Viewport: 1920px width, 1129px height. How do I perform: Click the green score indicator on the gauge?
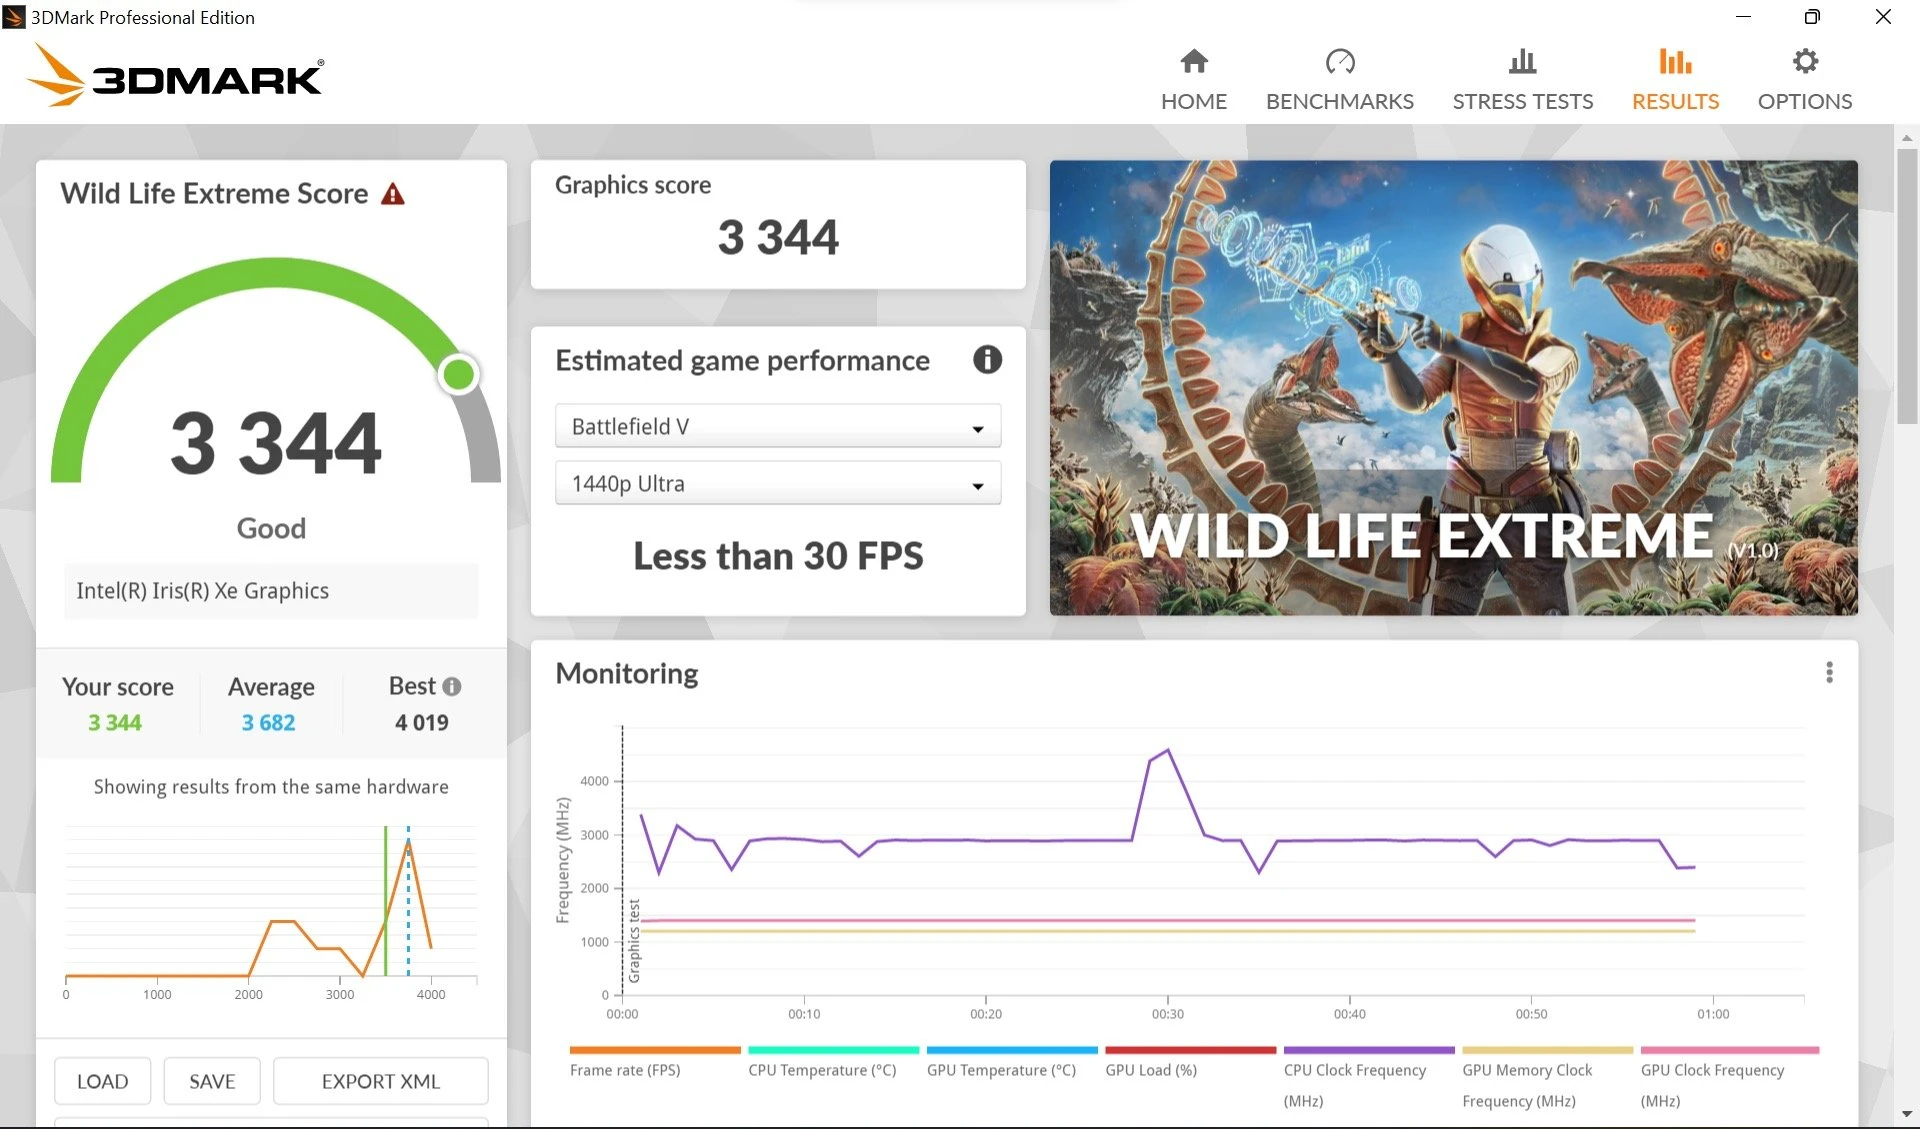click(x=459, y=375)
